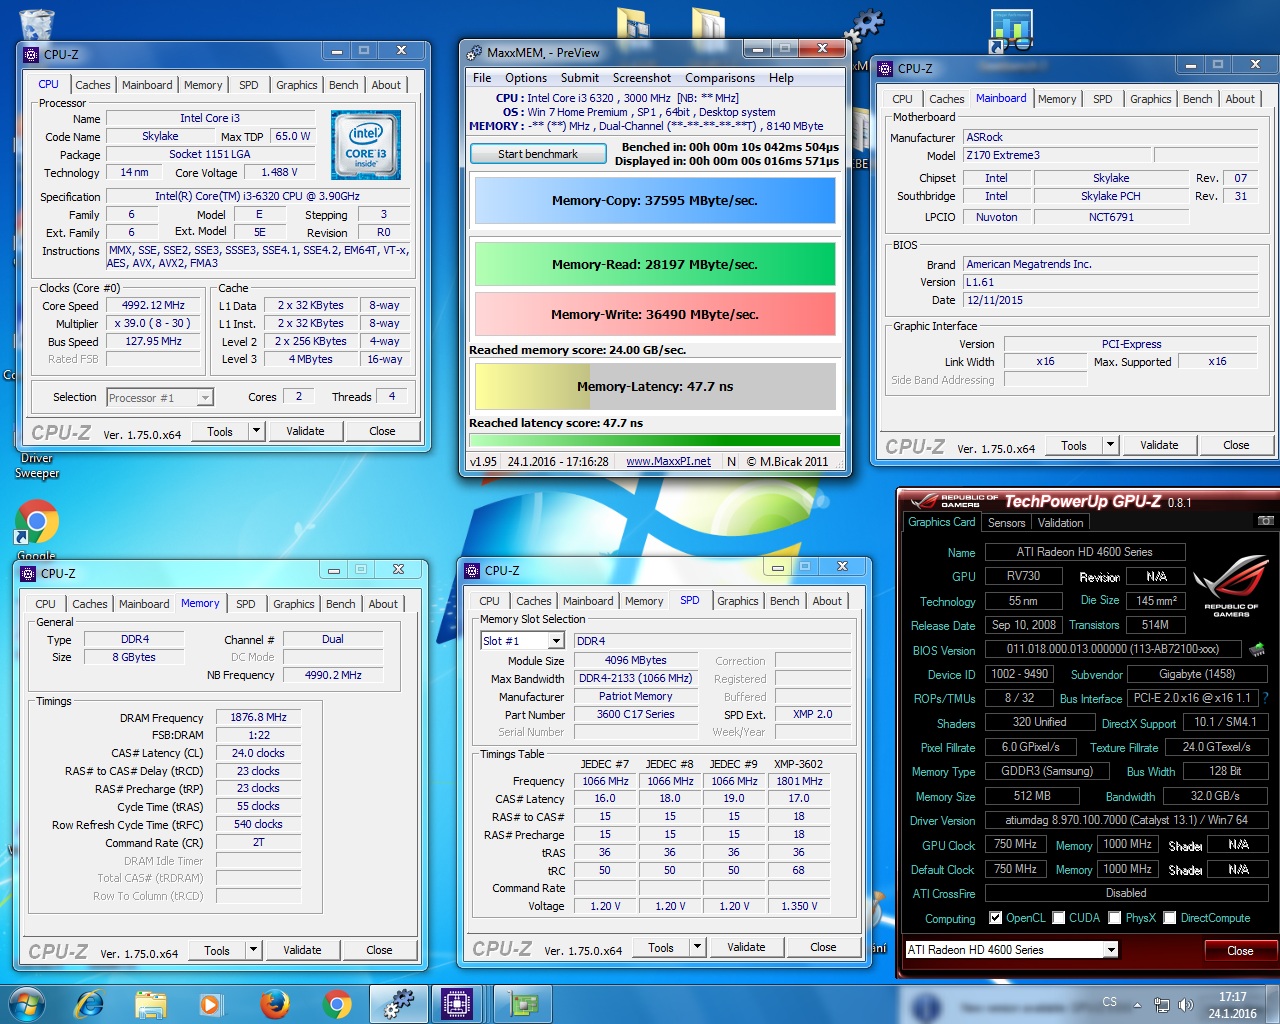Open About tab in CPU-Z Memory timings window

point(383,604)
